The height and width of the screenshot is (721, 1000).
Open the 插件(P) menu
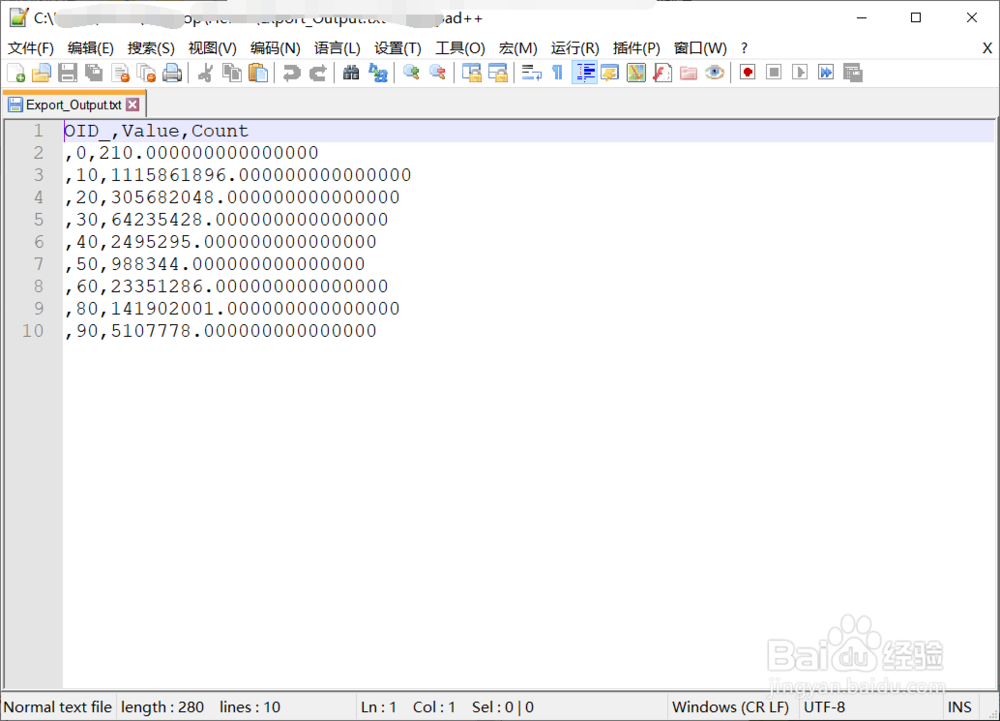click(636, 48)
